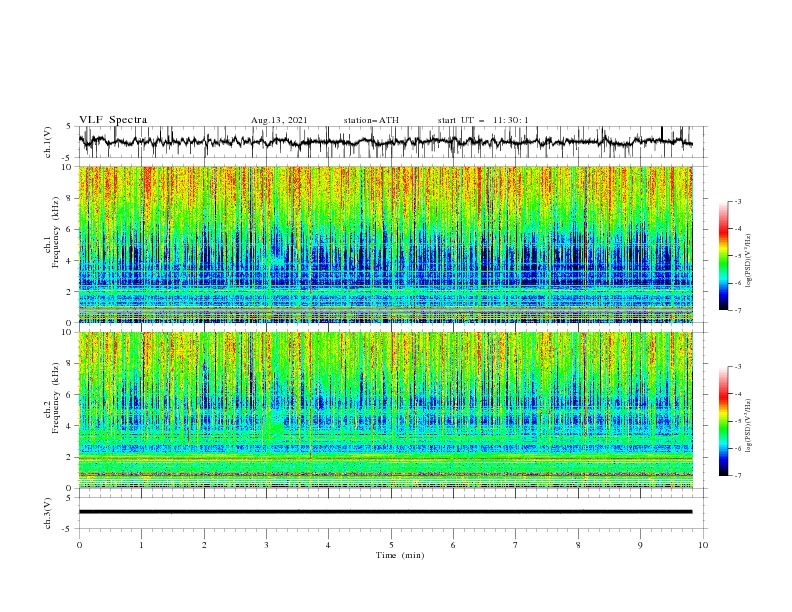Viewport: 792px width, 612px height.
Task: Click time axis tick label '2'
Action: (x=204, y=545)
